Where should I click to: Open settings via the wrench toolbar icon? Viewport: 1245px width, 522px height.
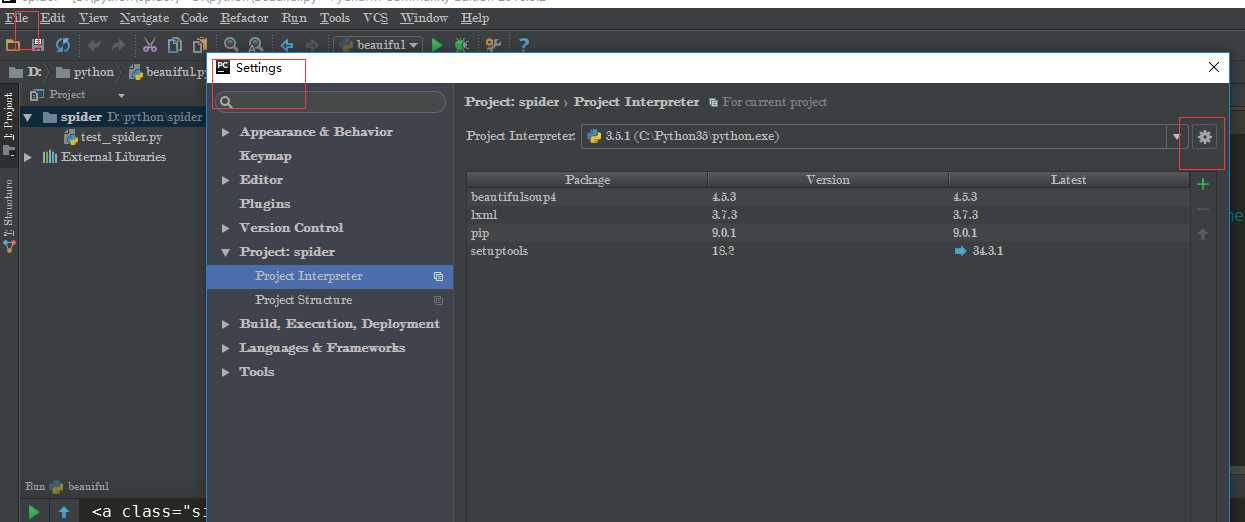click(x=493, y=45)
